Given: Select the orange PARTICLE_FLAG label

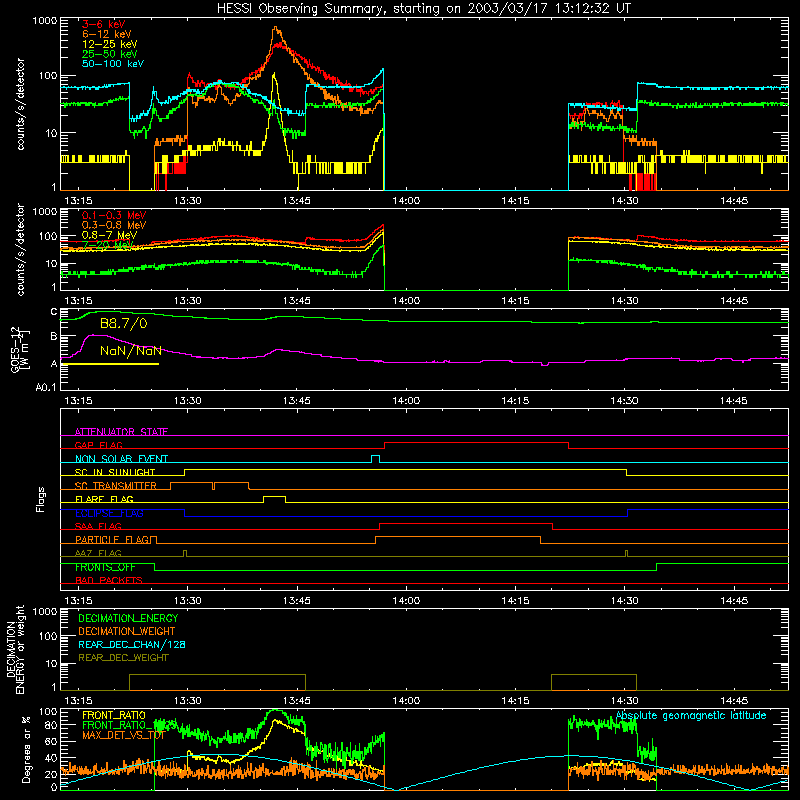Looking at the screenshot, I should 113,539.
